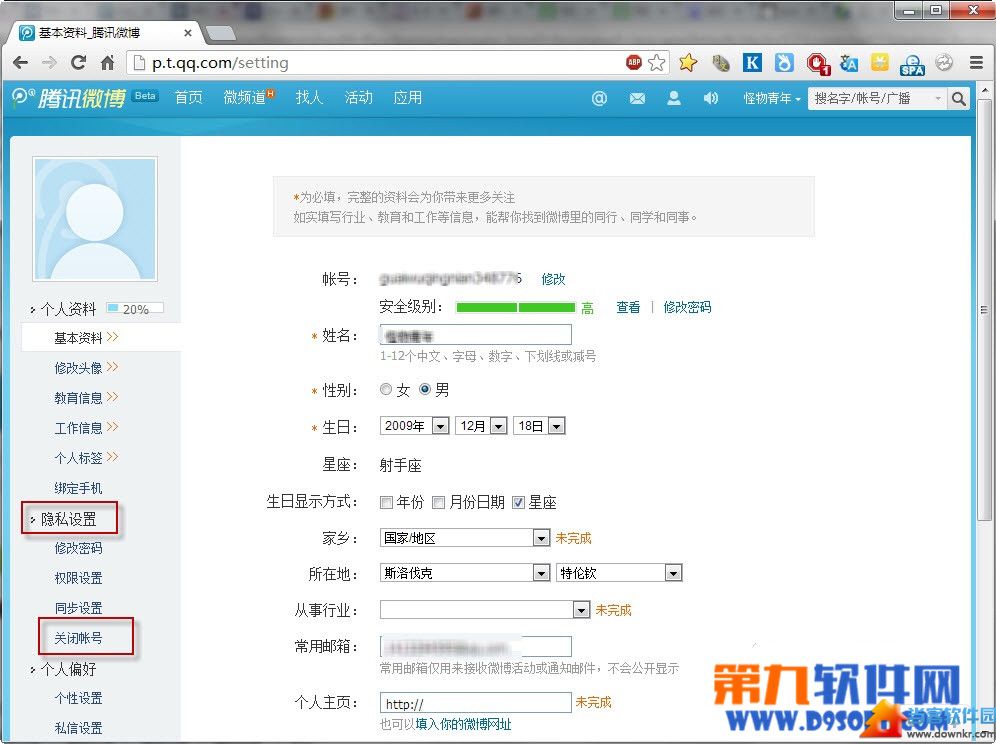Image resolution: width=996 pixels, height=744 pixels.
Task: Click the 姓名 name input field
Action: tap(475, 335)
